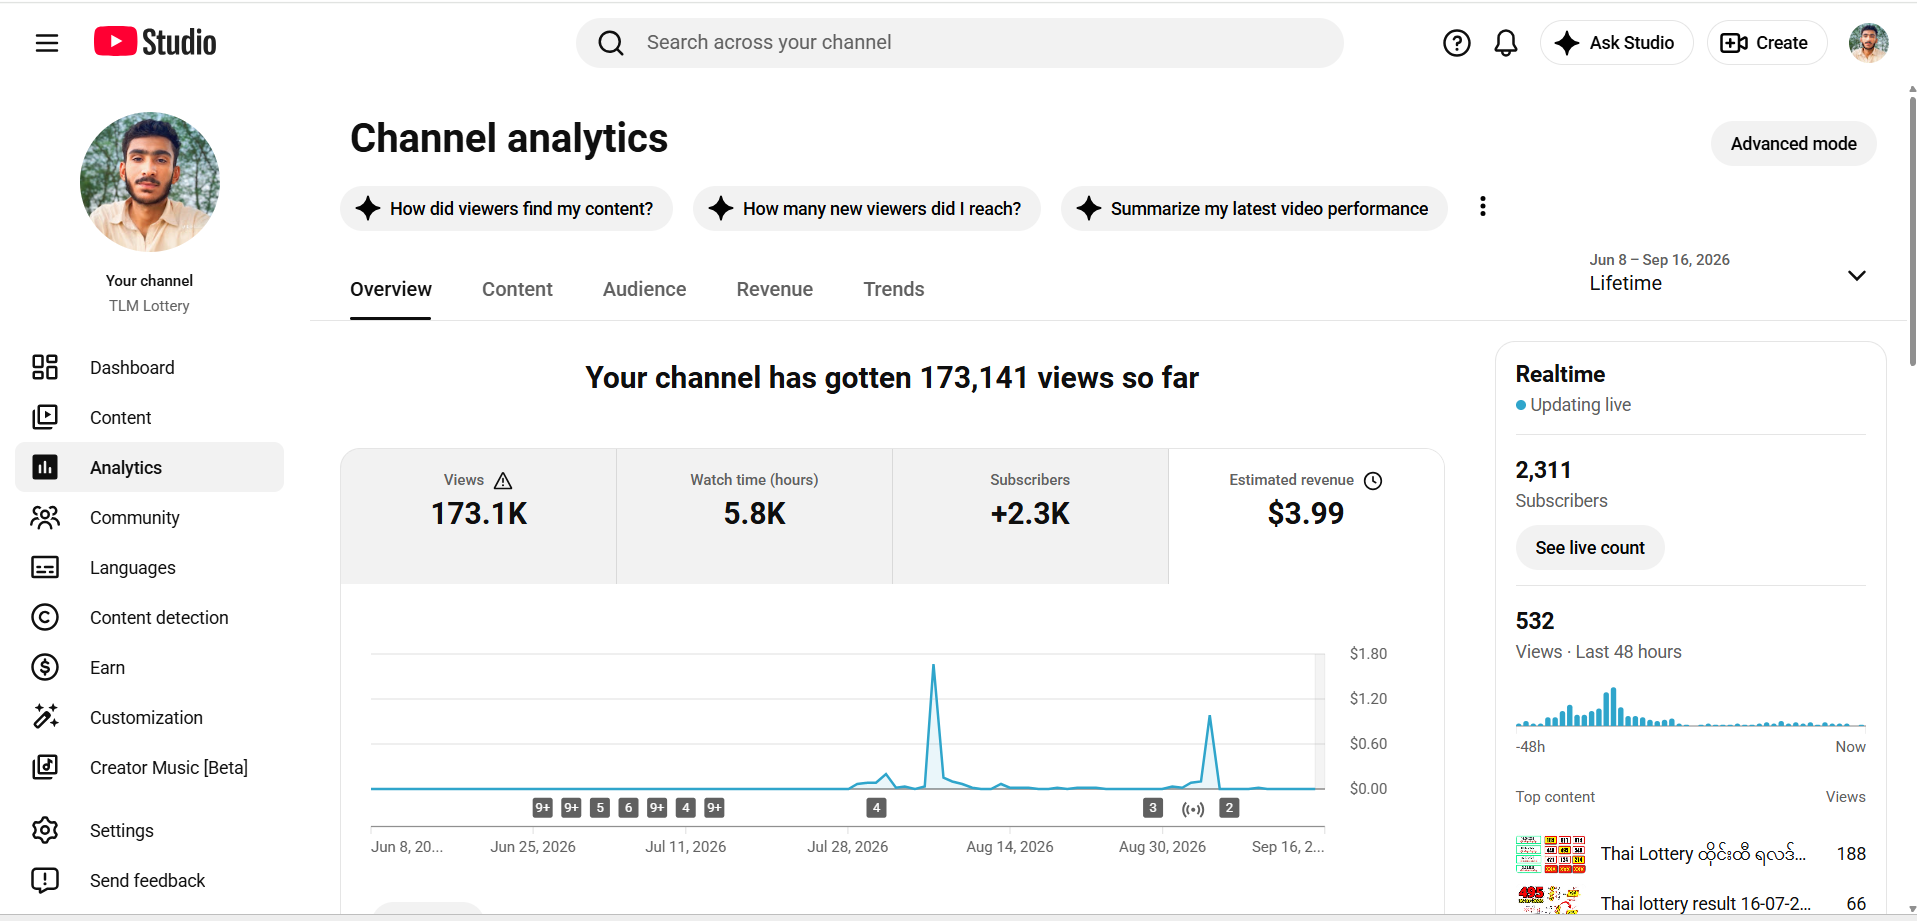
Task: Click the '2' video marker near Sep 16
Action: [x=1230, y=808]
